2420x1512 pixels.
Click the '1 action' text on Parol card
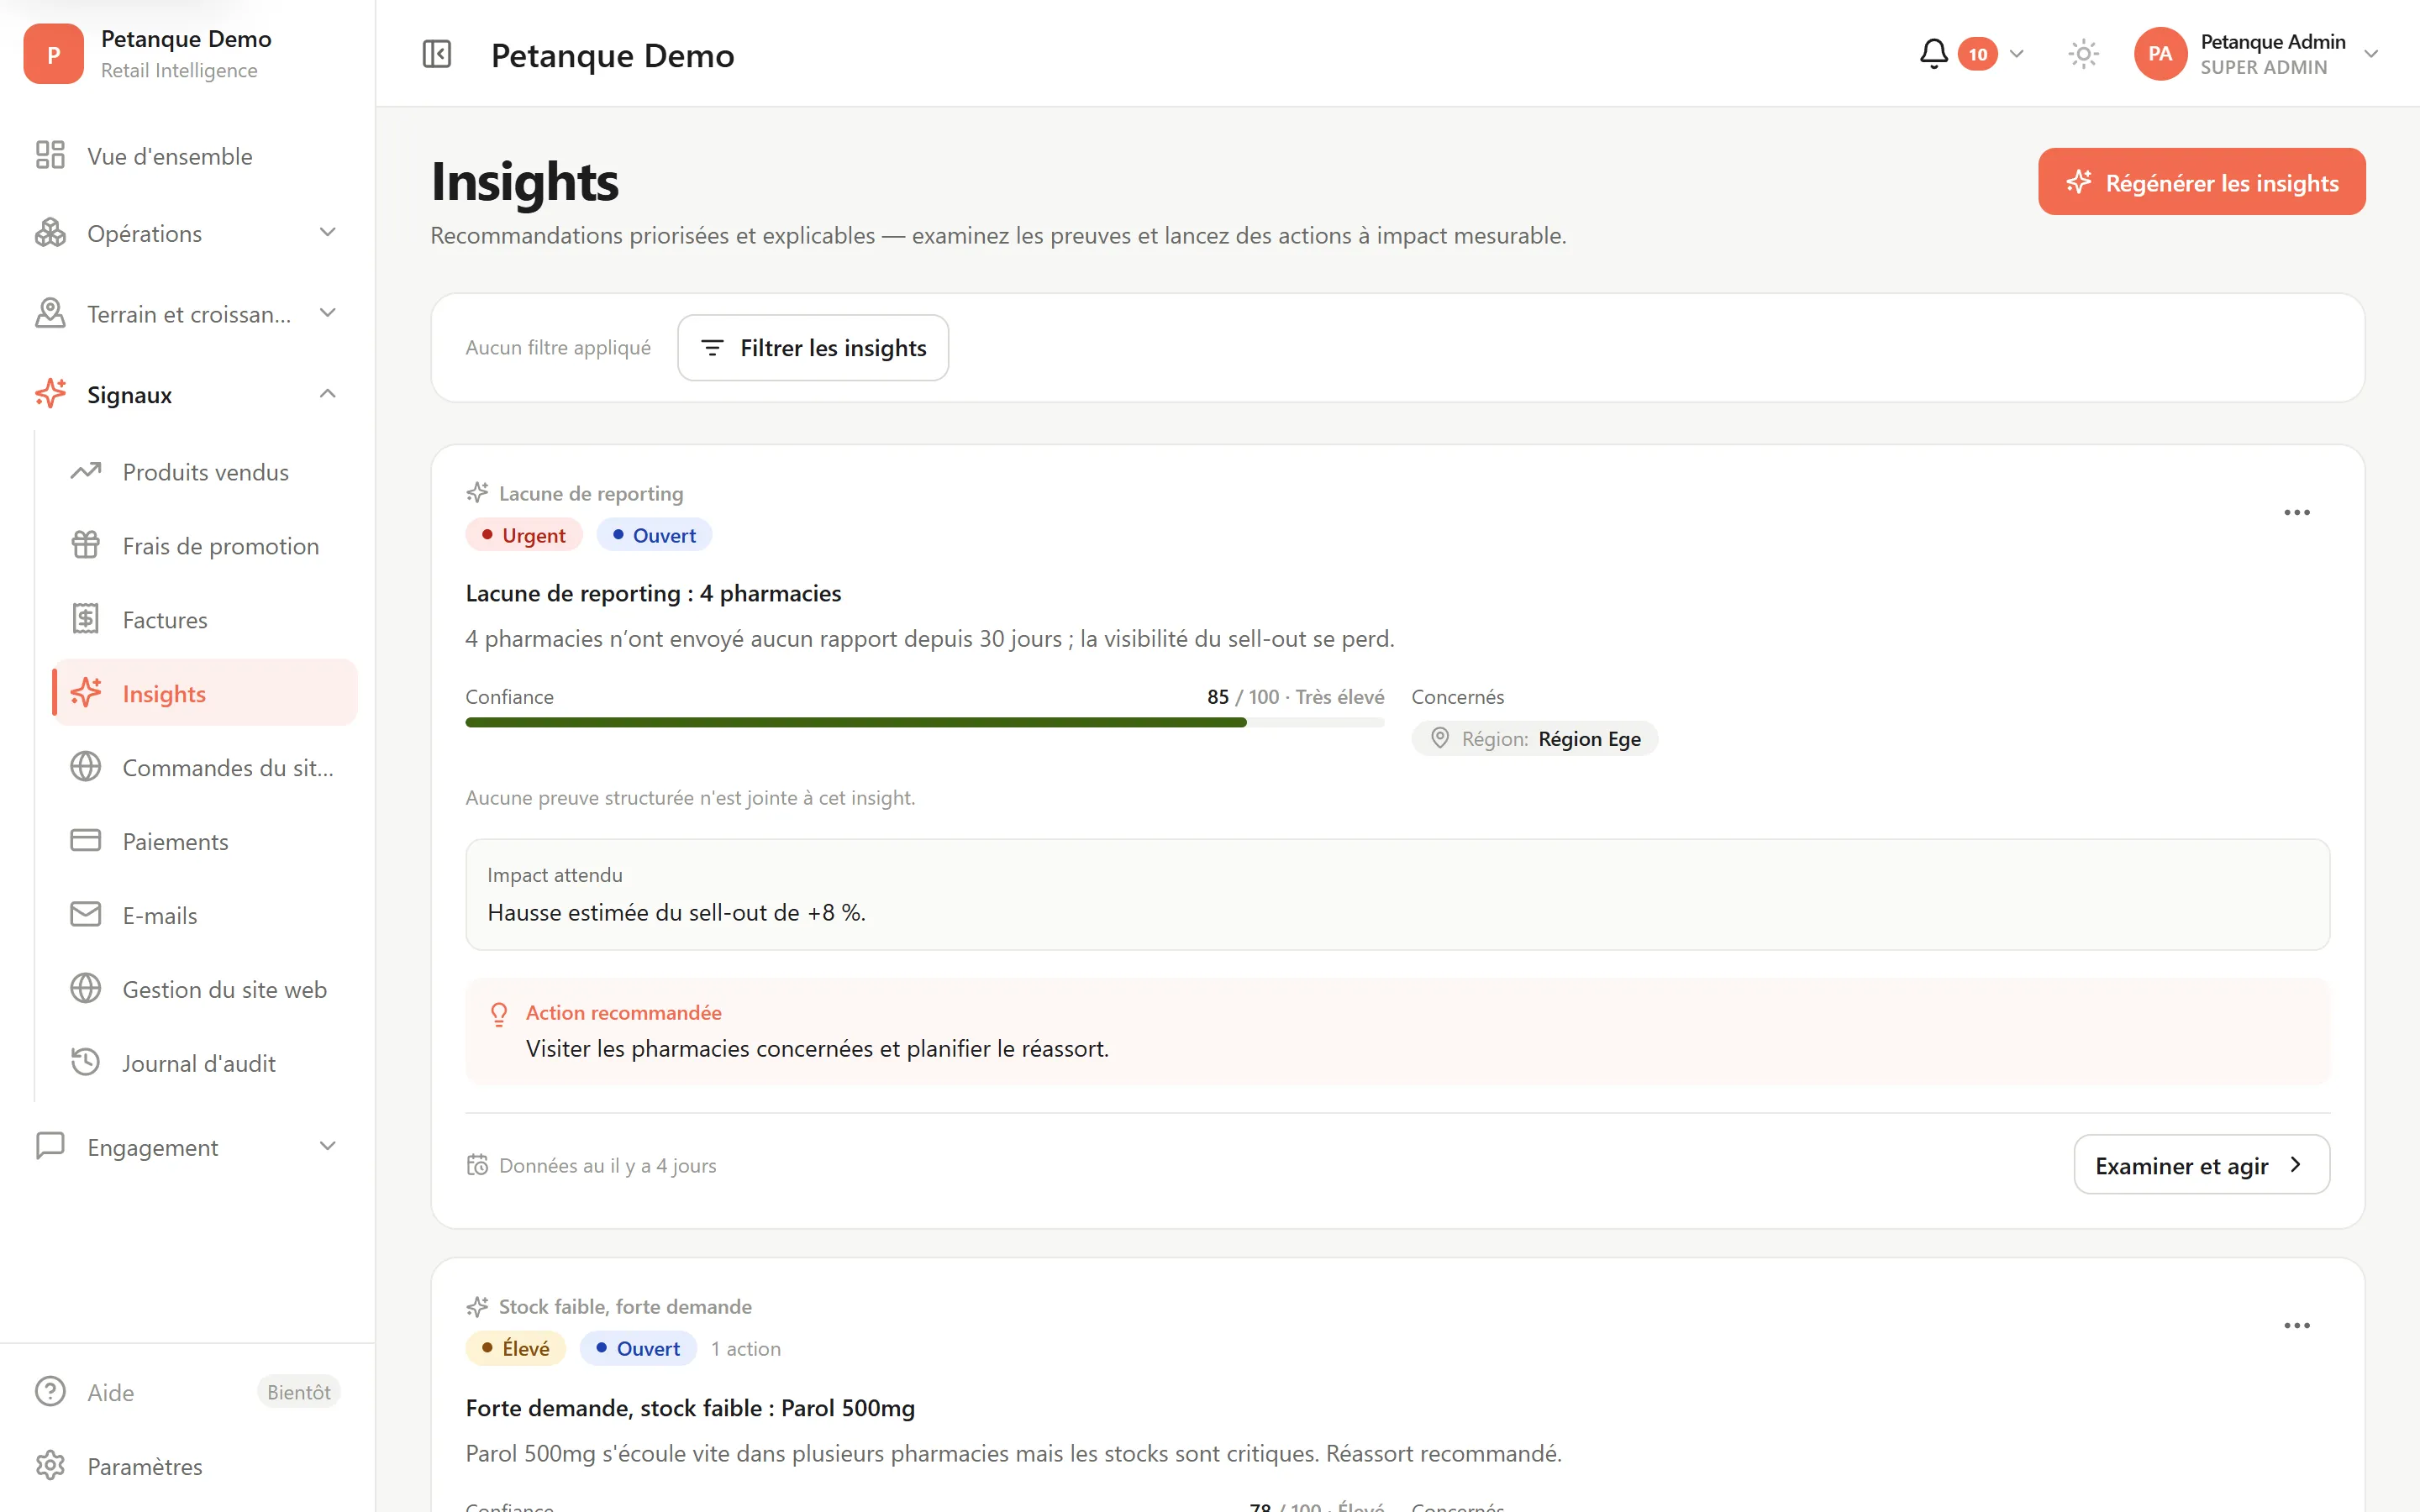[746, 1349]
